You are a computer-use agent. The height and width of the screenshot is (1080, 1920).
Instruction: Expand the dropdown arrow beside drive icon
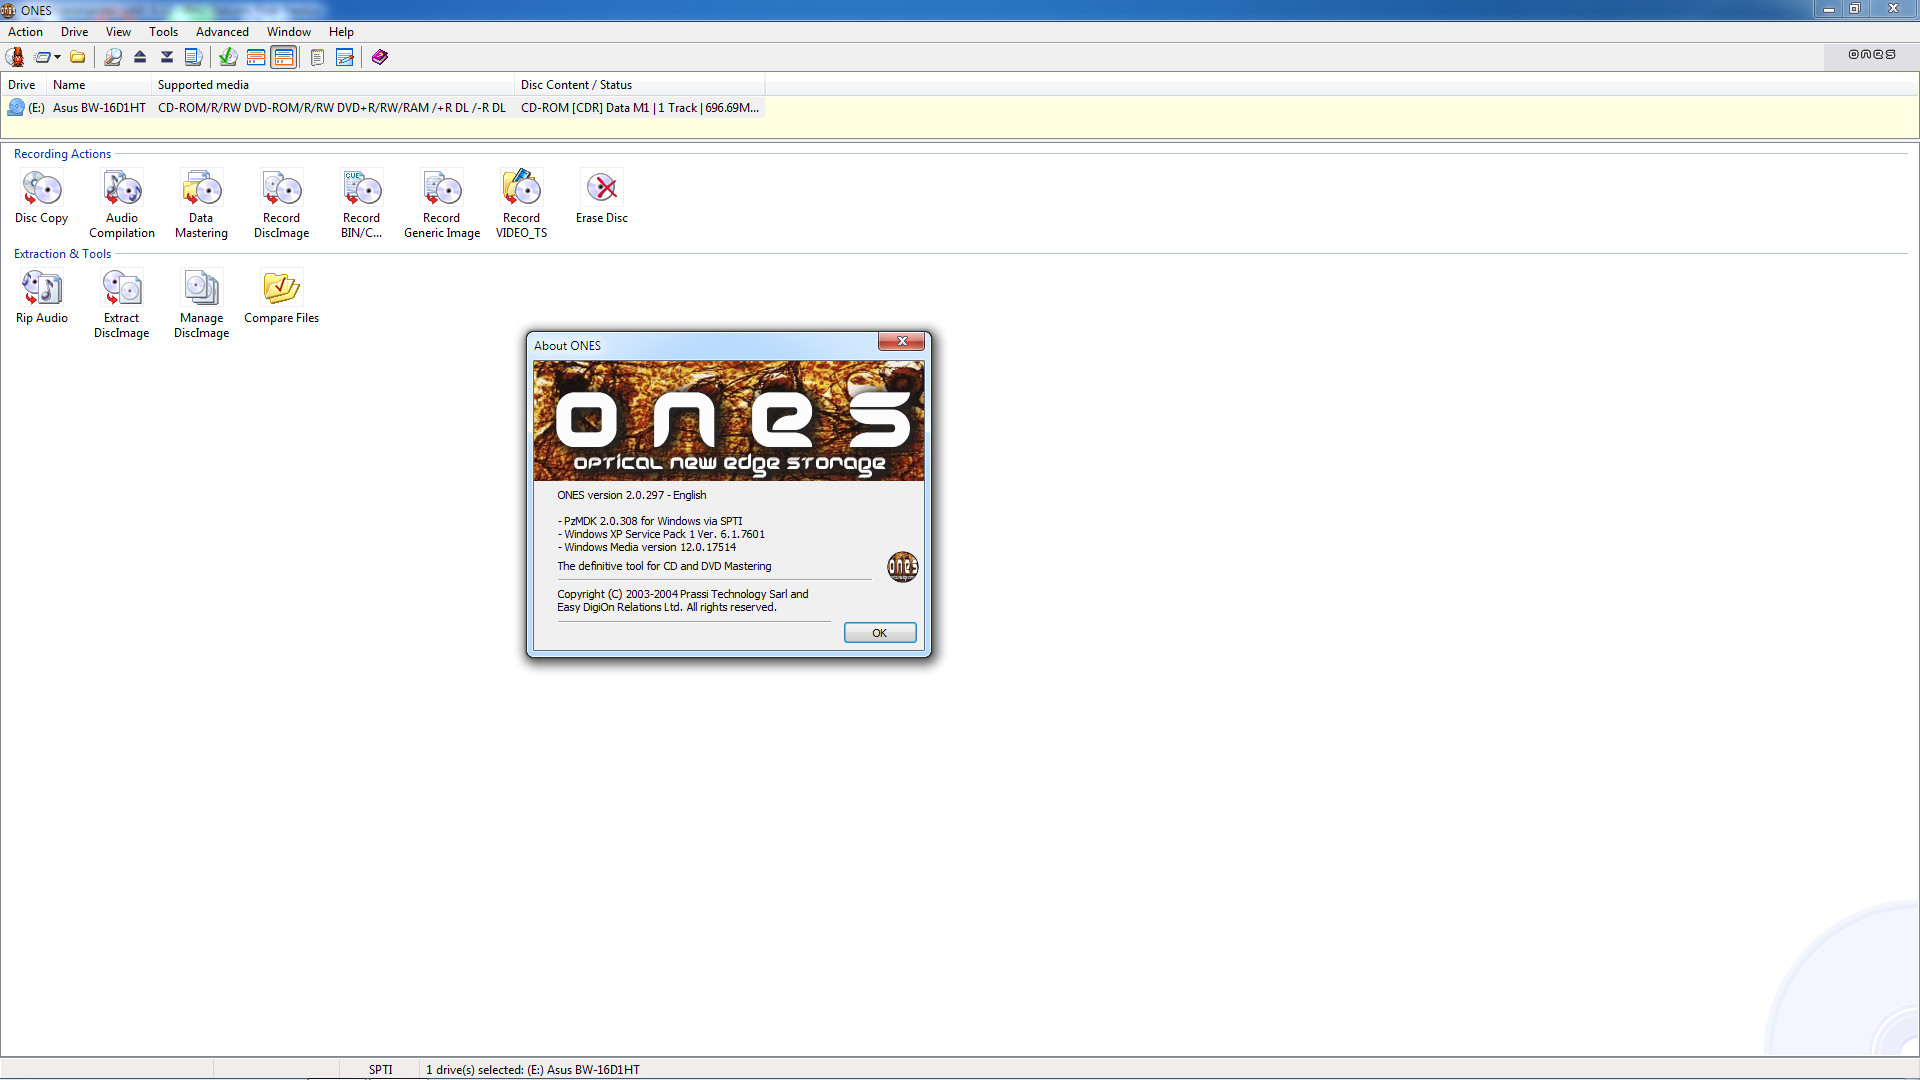58,58
